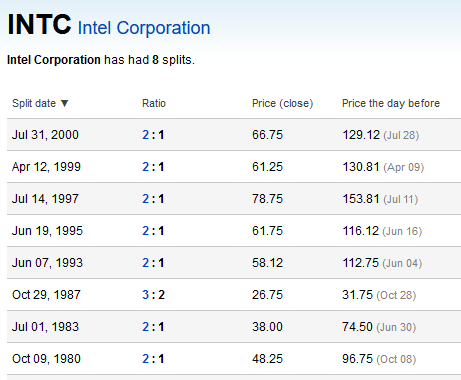Viewport: 461px width, 380px height.
Task: Click the 130.81 (Apr 09) prior price
Action: pyautogui.click(x=383, y=167)
